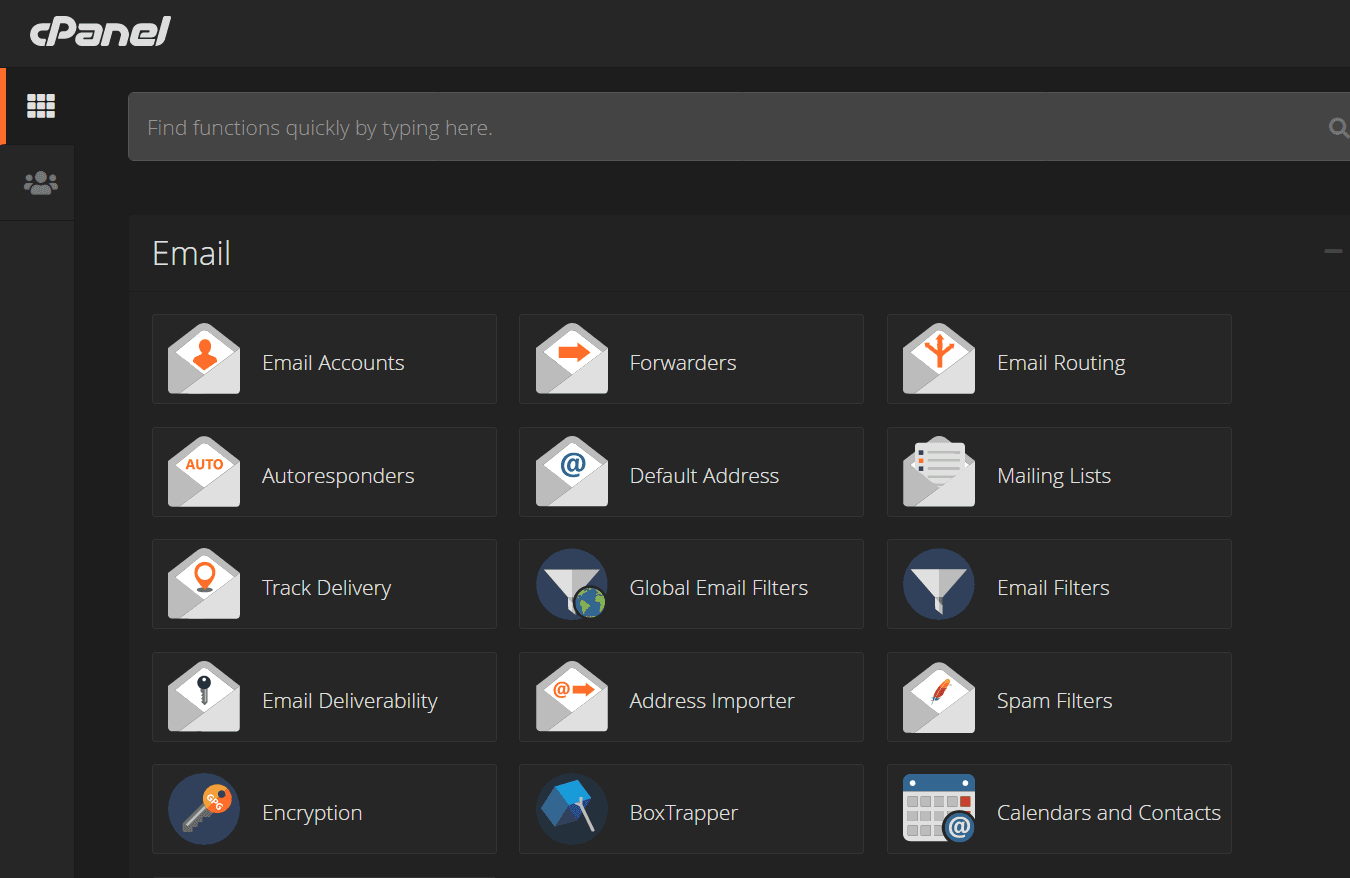The height and width of the screenshot is (878, 1350).
Task: Open the Default Address @ icon
Action: tap(572, 472)
